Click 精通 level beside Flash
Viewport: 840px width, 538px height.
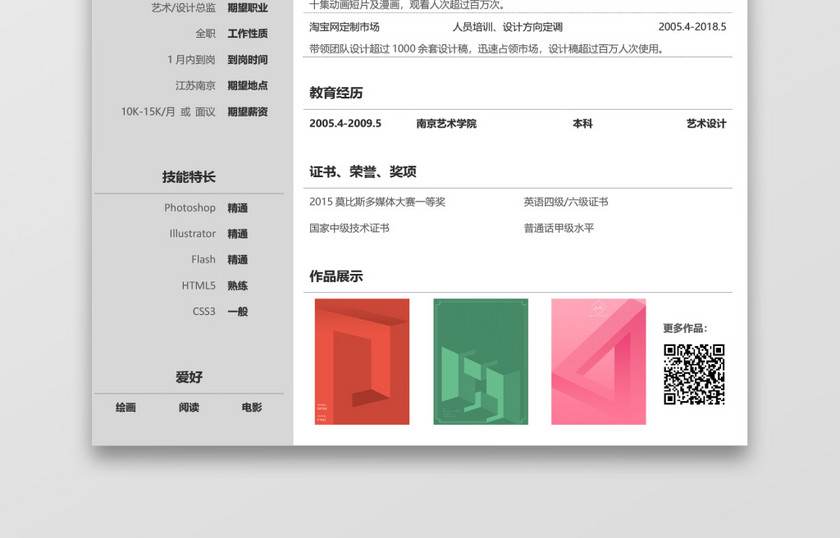[x=237, y=259]
